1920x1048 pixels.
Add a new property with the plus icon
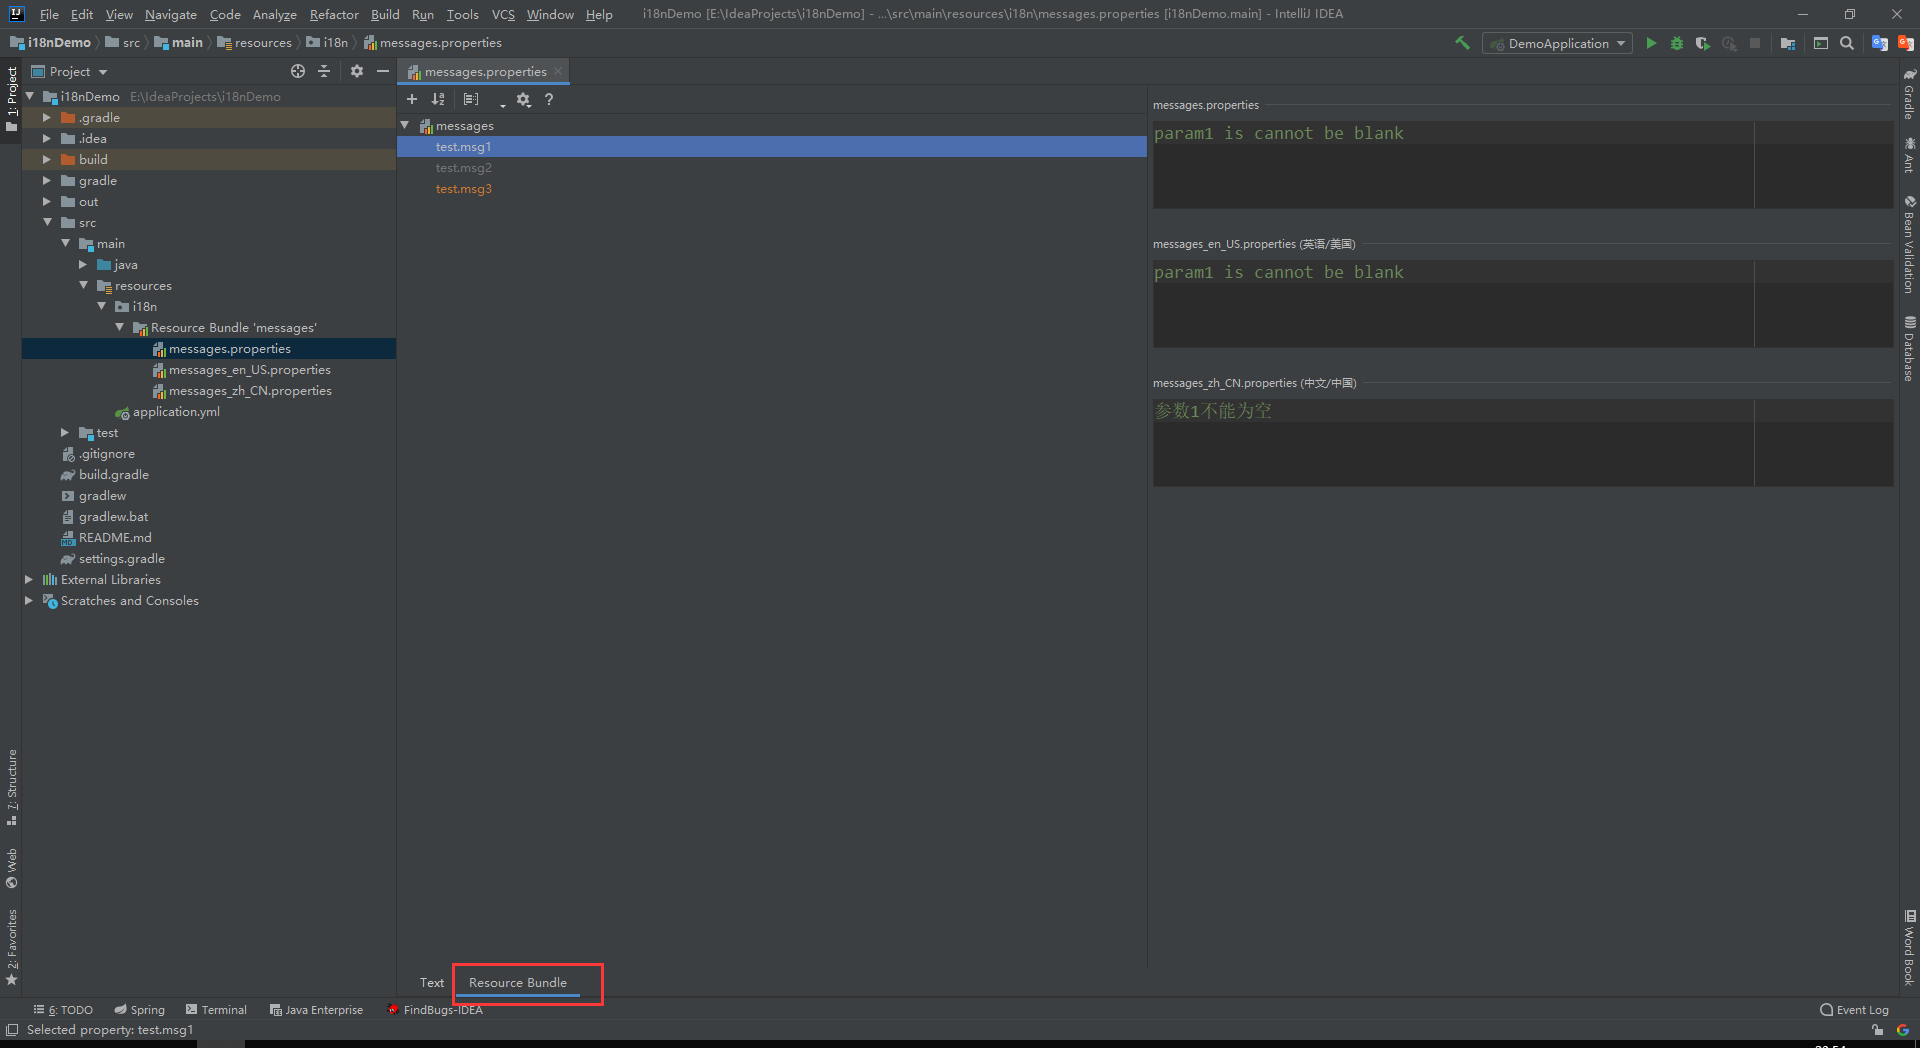pos(412,99)
